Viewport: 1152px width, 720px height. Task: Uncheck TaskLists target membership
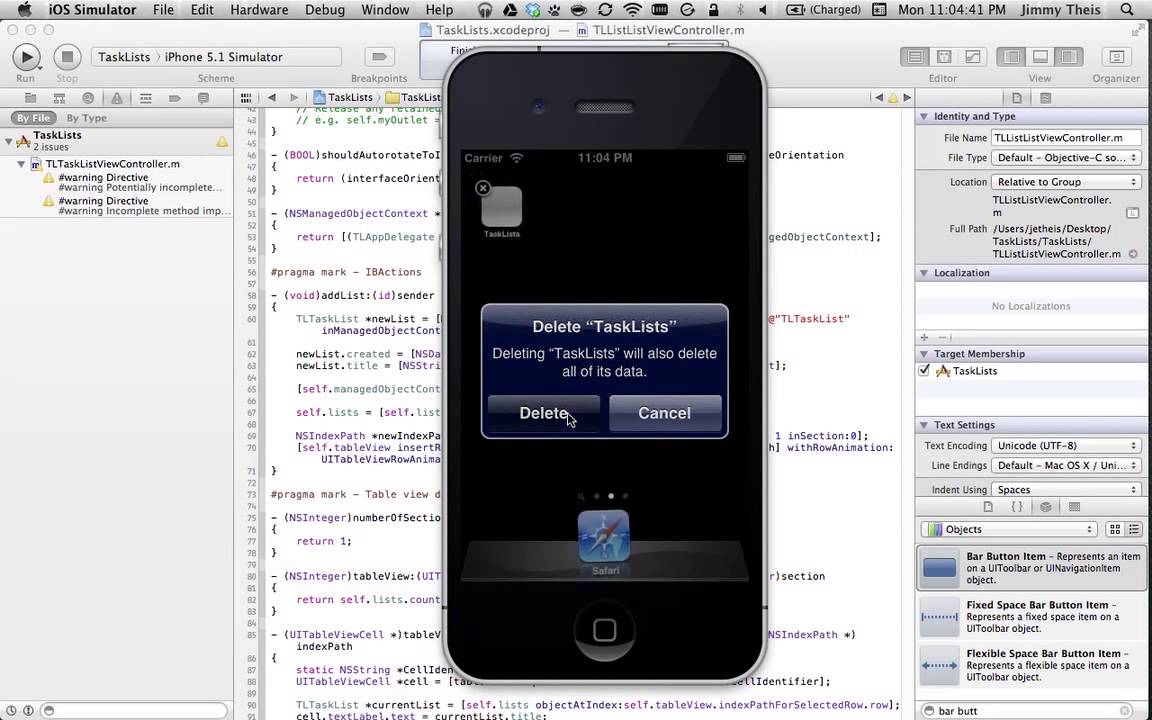click(x=924, y=370)
